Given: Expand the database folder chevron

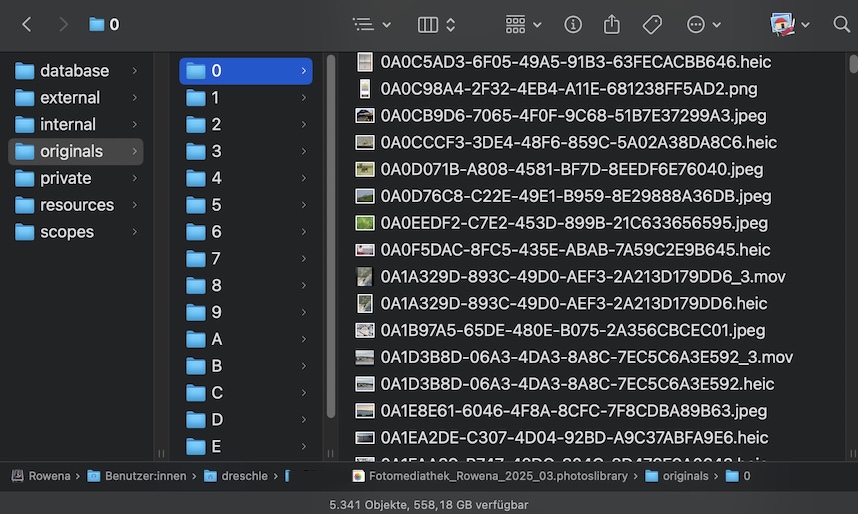Looking at the screenshot, I should click(134, 71).
